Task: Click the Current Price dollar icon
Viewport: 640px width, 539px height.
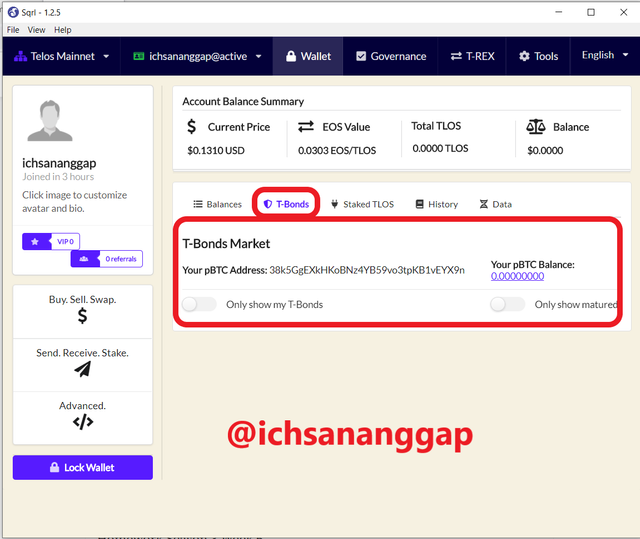Action: (x=191, y=126)
